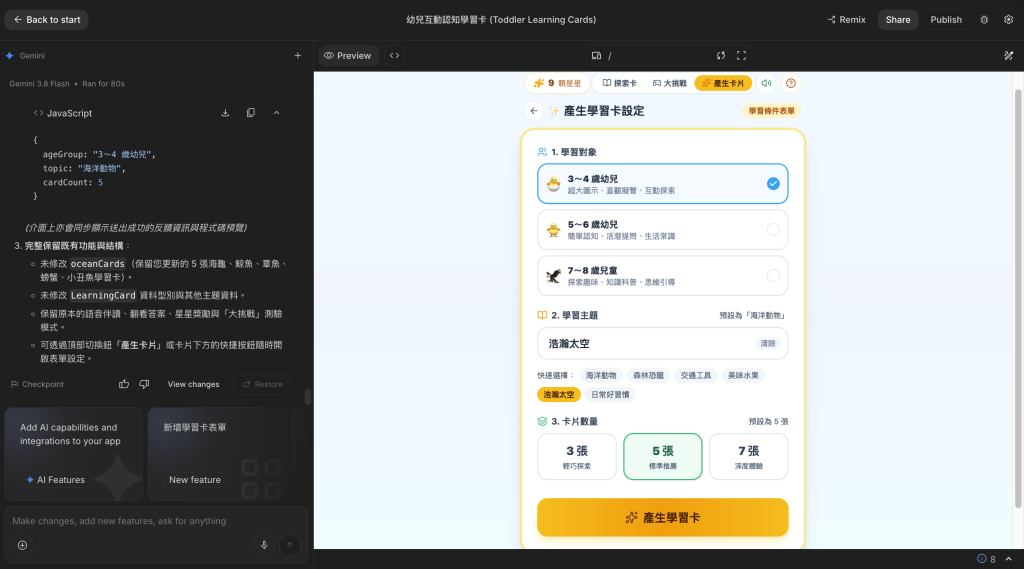Viewport: 1024px width, 569px height.
Task: Click the 產生學習卡 generate button
Action: 662,517
